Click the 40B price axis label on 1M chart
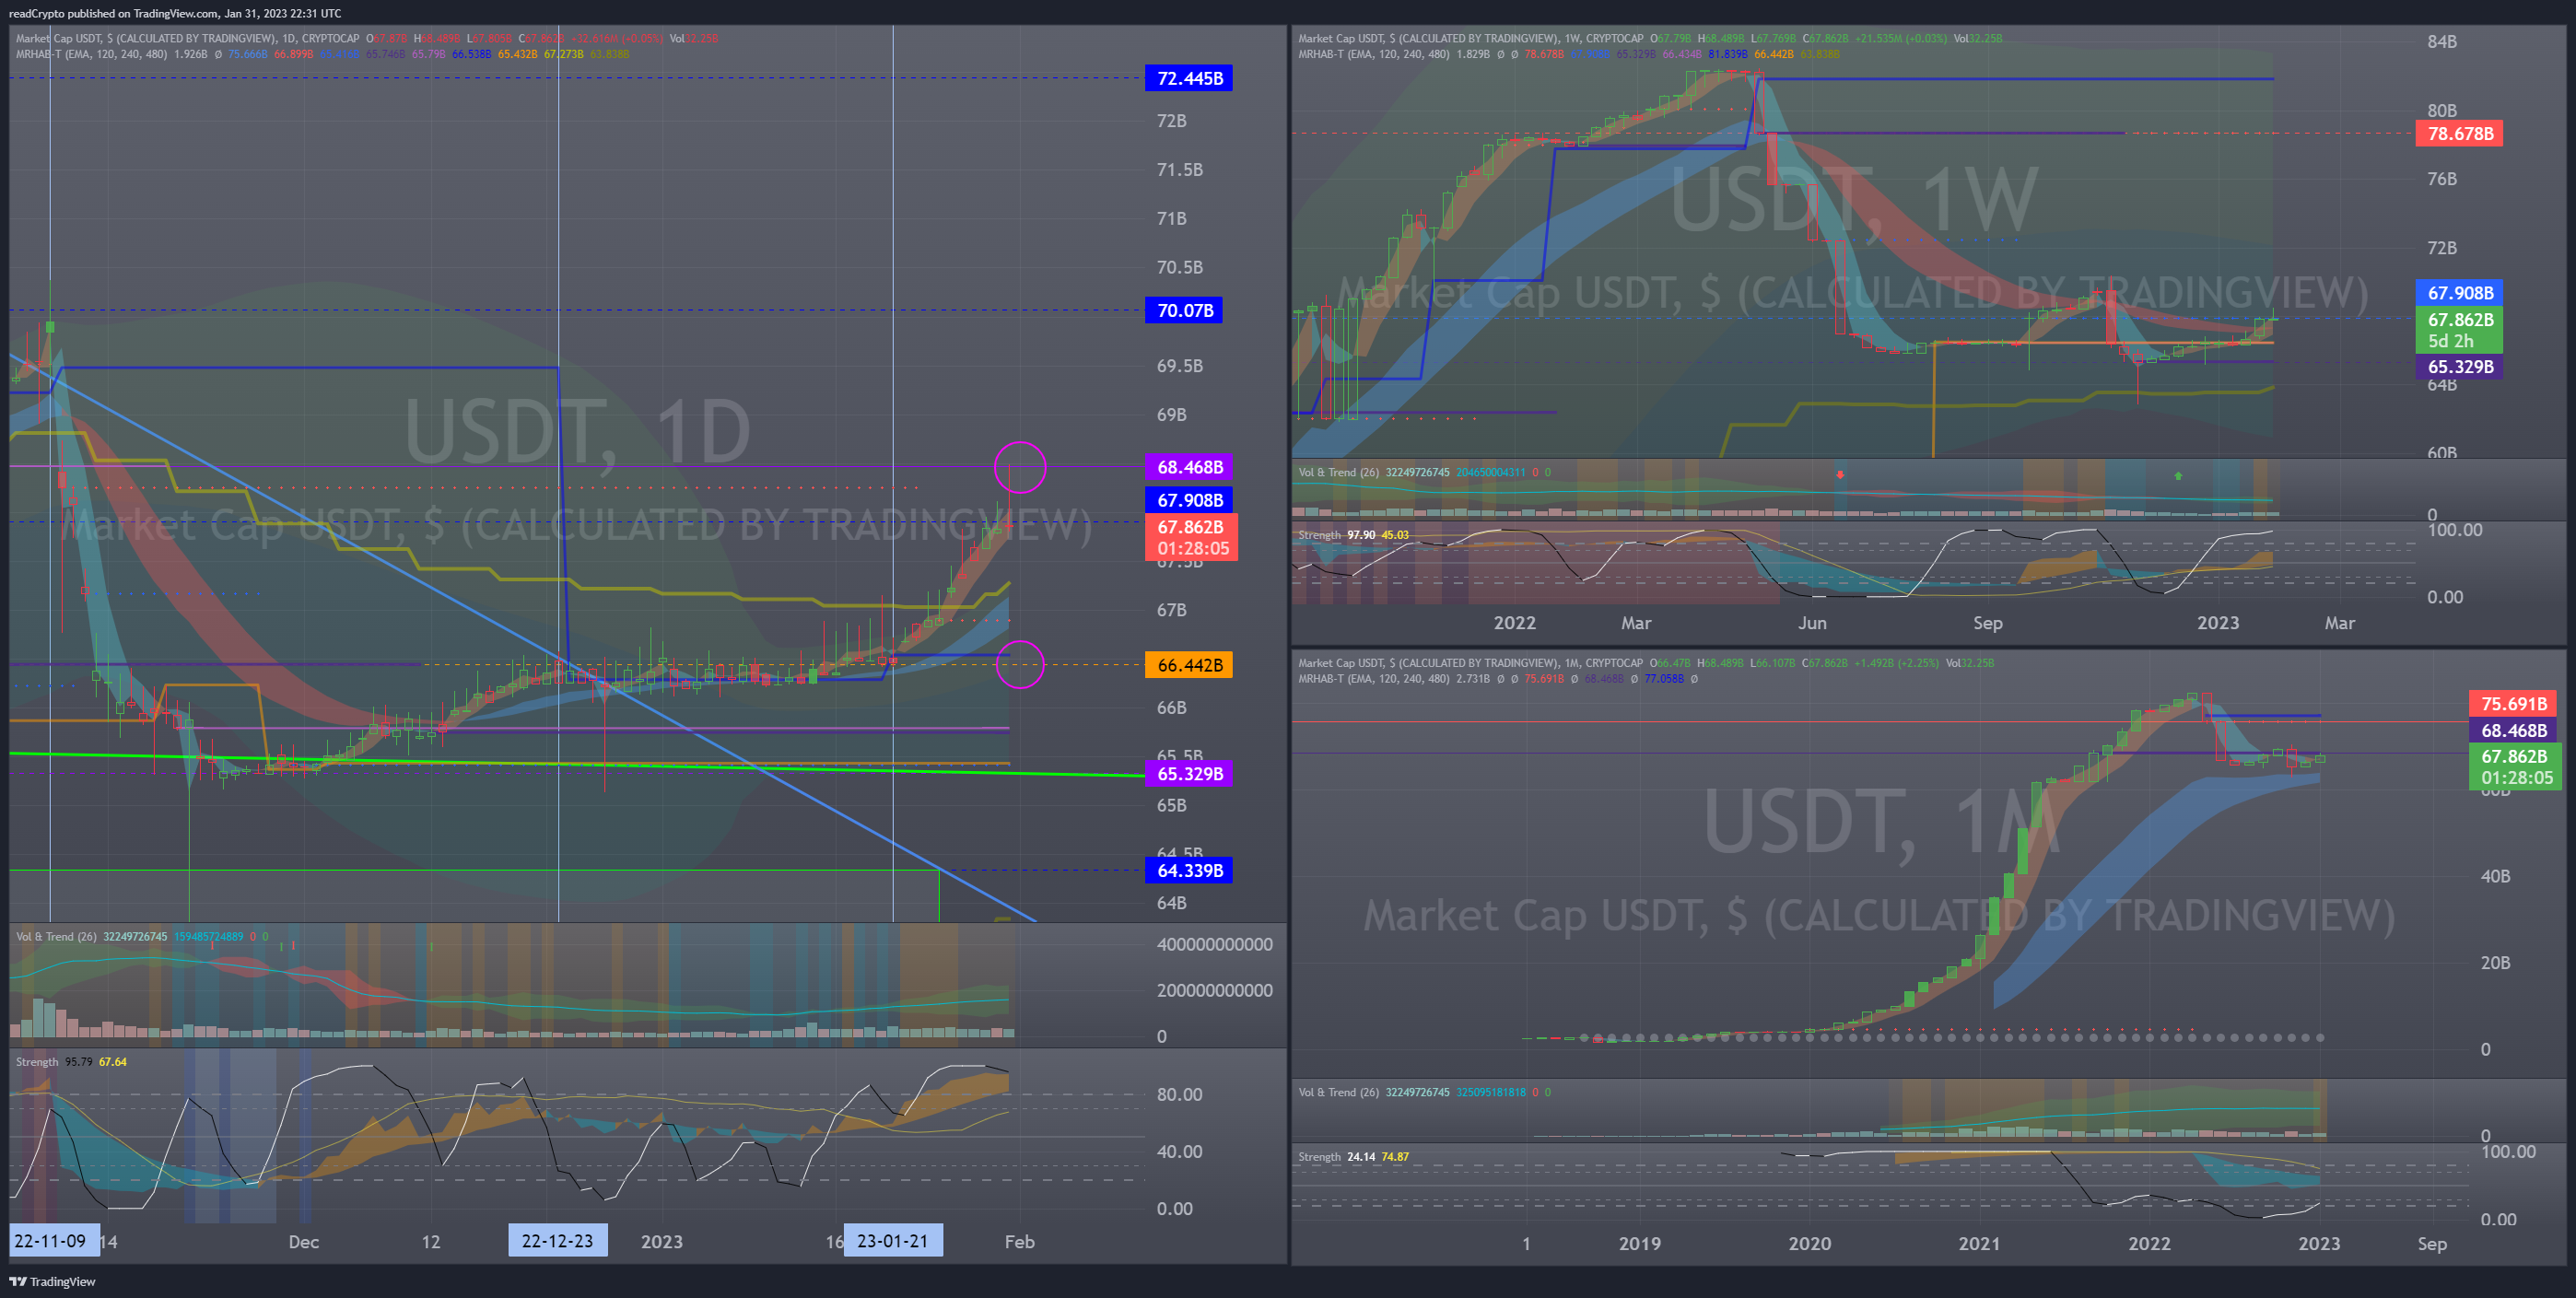This screenshot has height=1298, width=2576. 2494,877
